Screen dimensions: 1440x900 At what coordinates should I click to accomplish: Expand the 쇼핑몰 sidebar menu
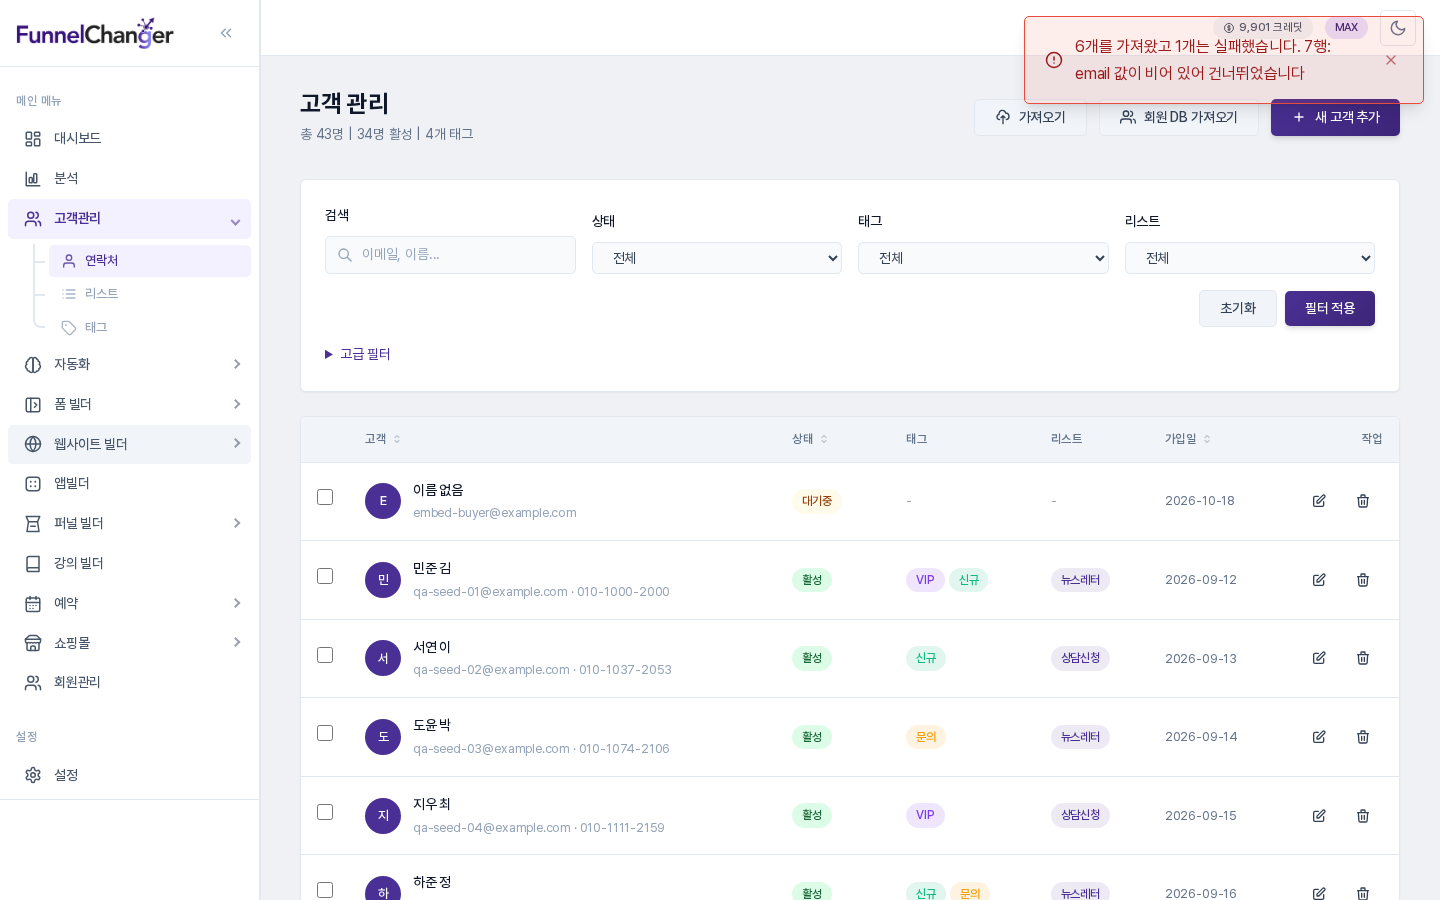129,643
